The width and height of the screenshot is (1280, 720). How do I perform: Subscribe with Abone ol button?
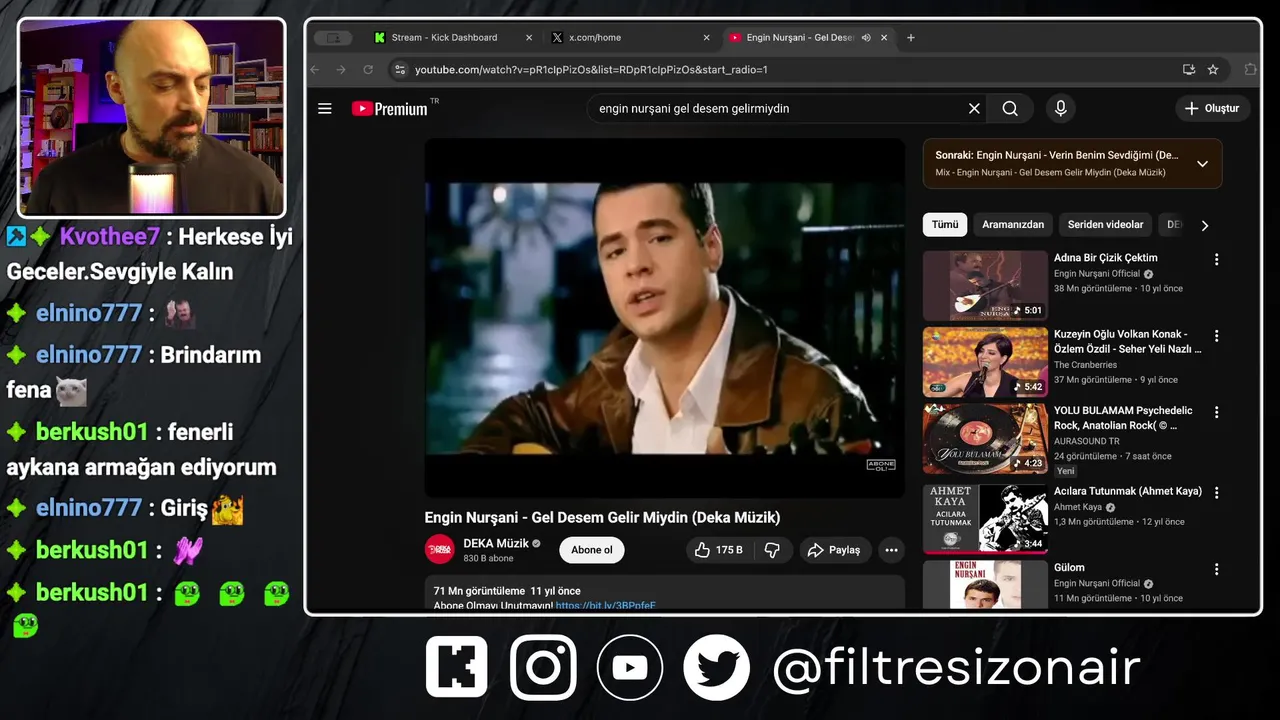592,550
